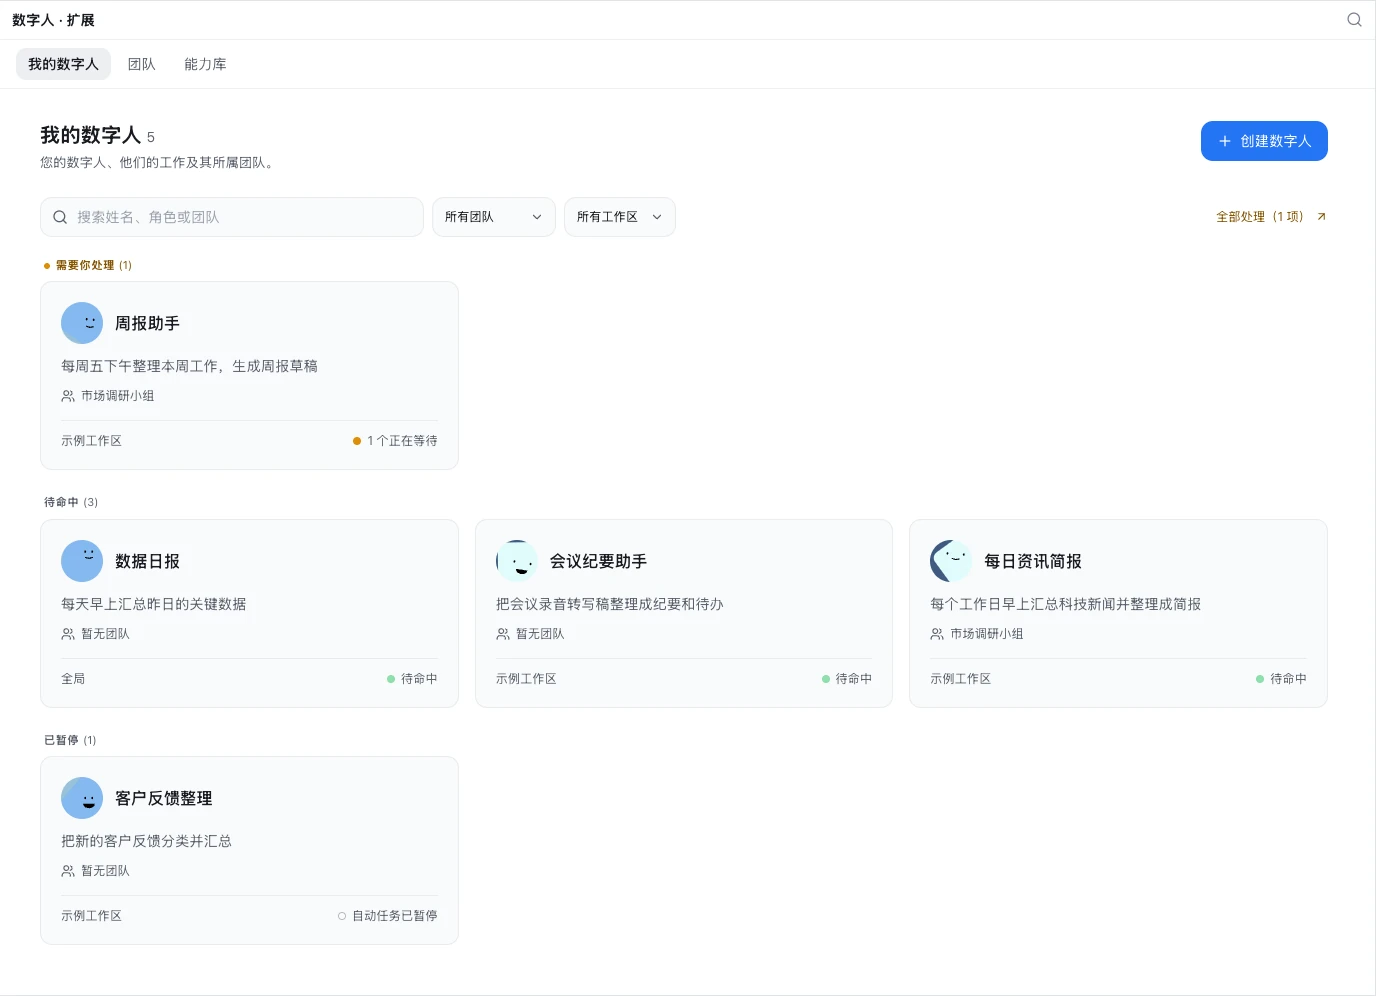Click the team icon in the 每日资讯简报 card
Viewport: 1376px width, 996px height.
[937, 634]
